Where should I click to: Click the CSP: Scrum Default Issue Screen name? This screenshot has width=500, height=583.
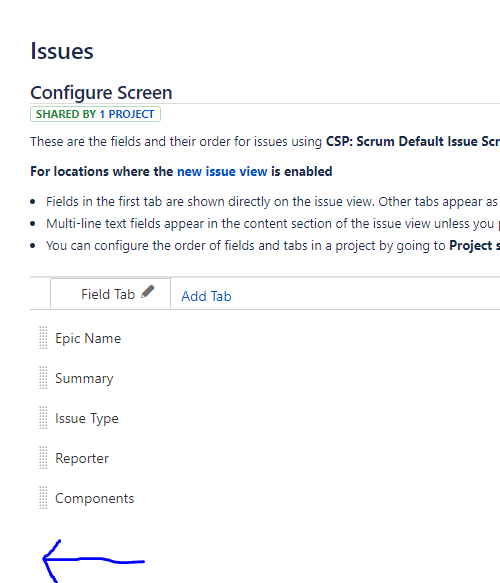tap(413, 142)
